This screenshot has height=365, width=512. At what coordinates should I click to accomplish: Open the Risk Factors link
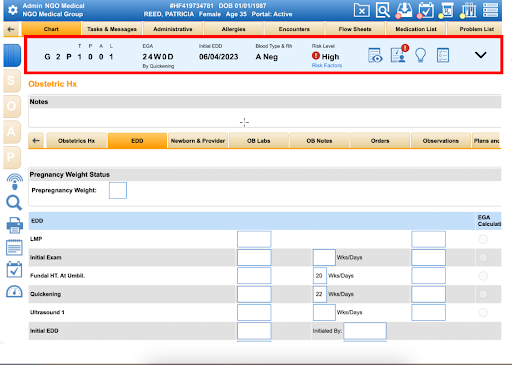[327, 65]
